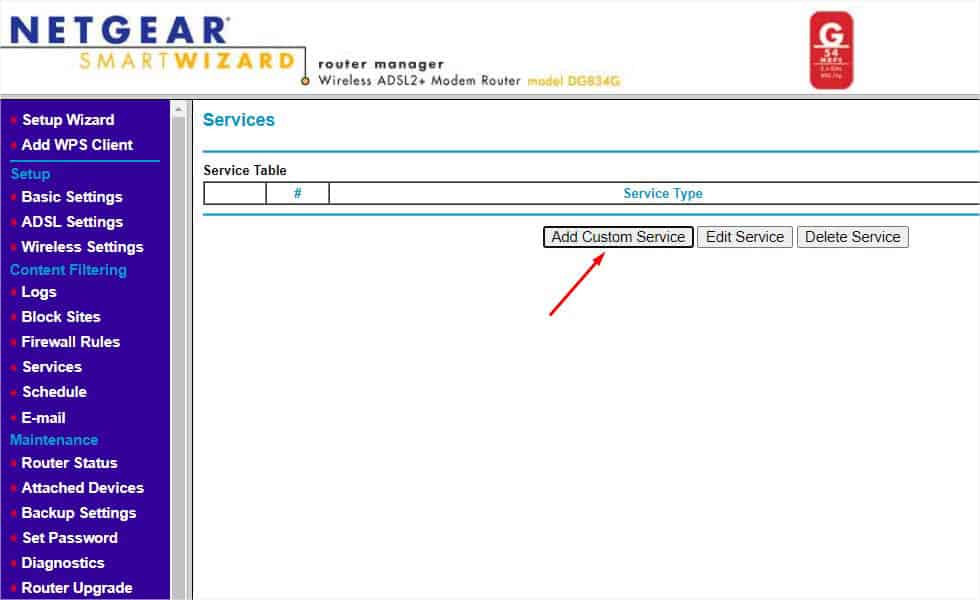Click Edit Service button
The height and width of the screenshot is (600, 980).
[x=744, y=237]
